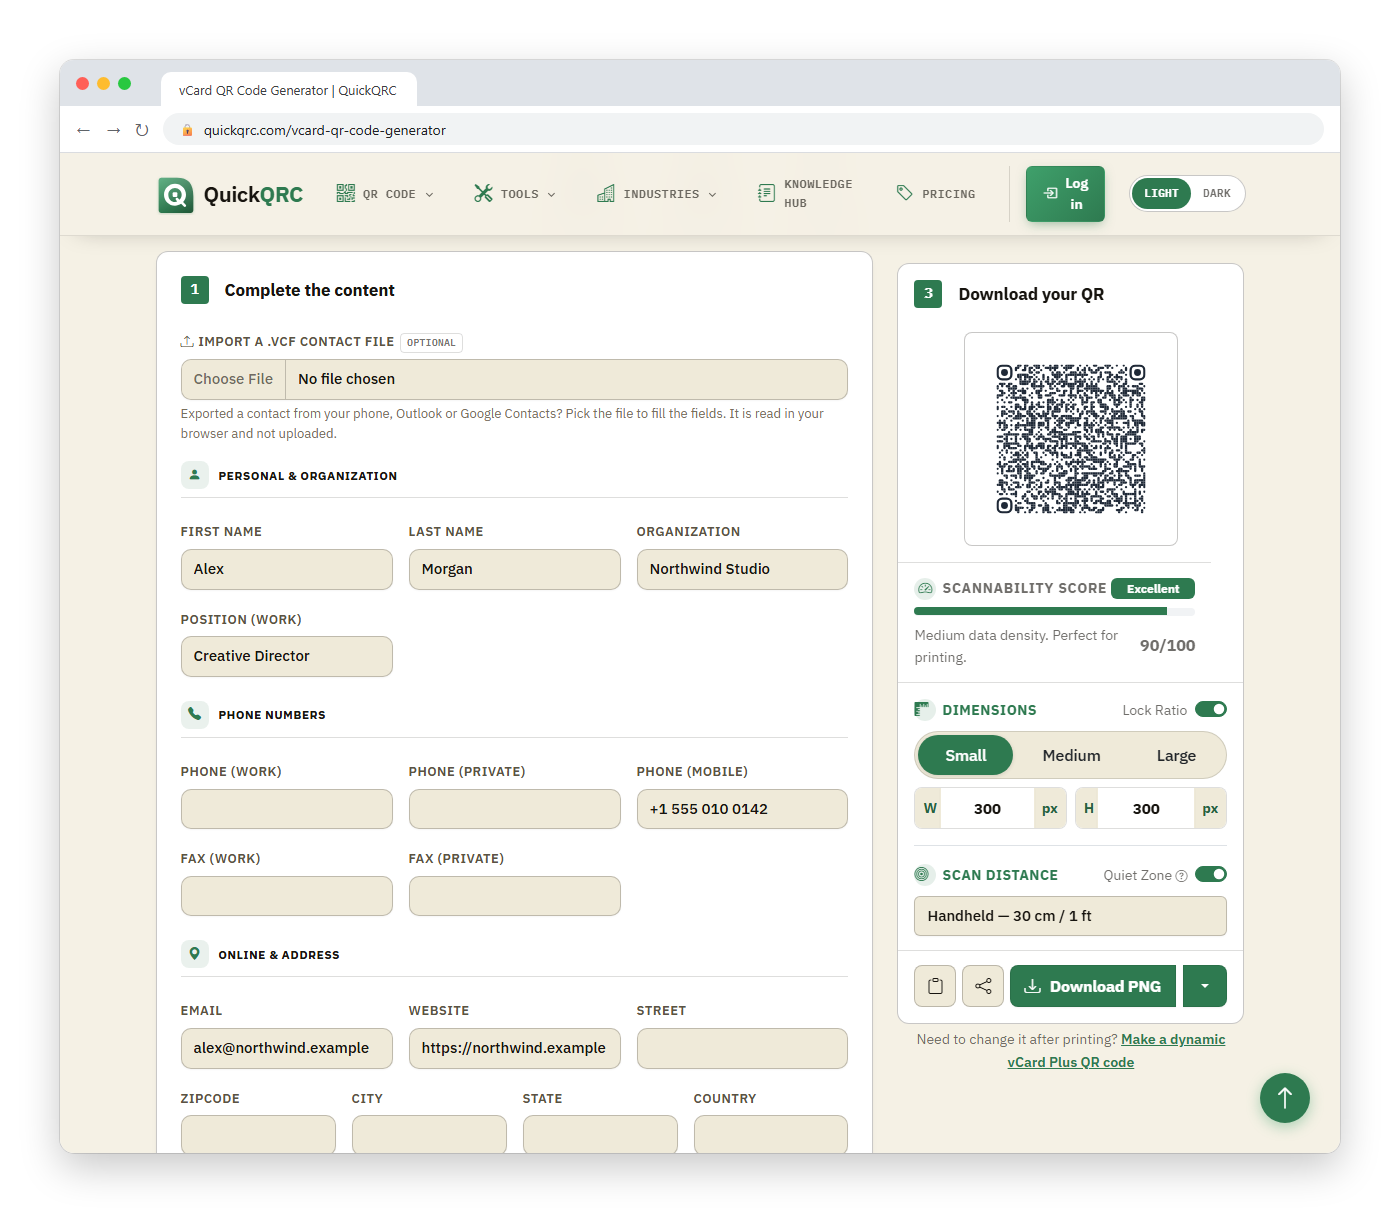1400x1213 pixels.
Task: Open the Scan Distance Handheld dropdown
Action: 1070,916
